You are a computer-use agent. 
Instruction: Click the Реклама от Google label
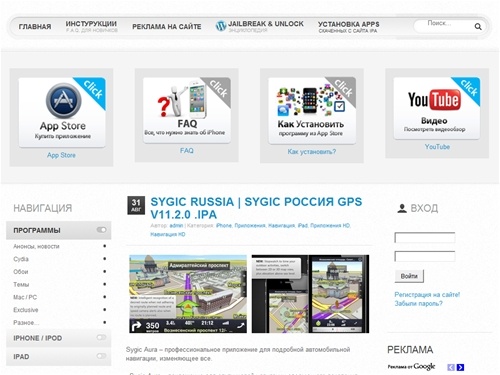point(411,367)
